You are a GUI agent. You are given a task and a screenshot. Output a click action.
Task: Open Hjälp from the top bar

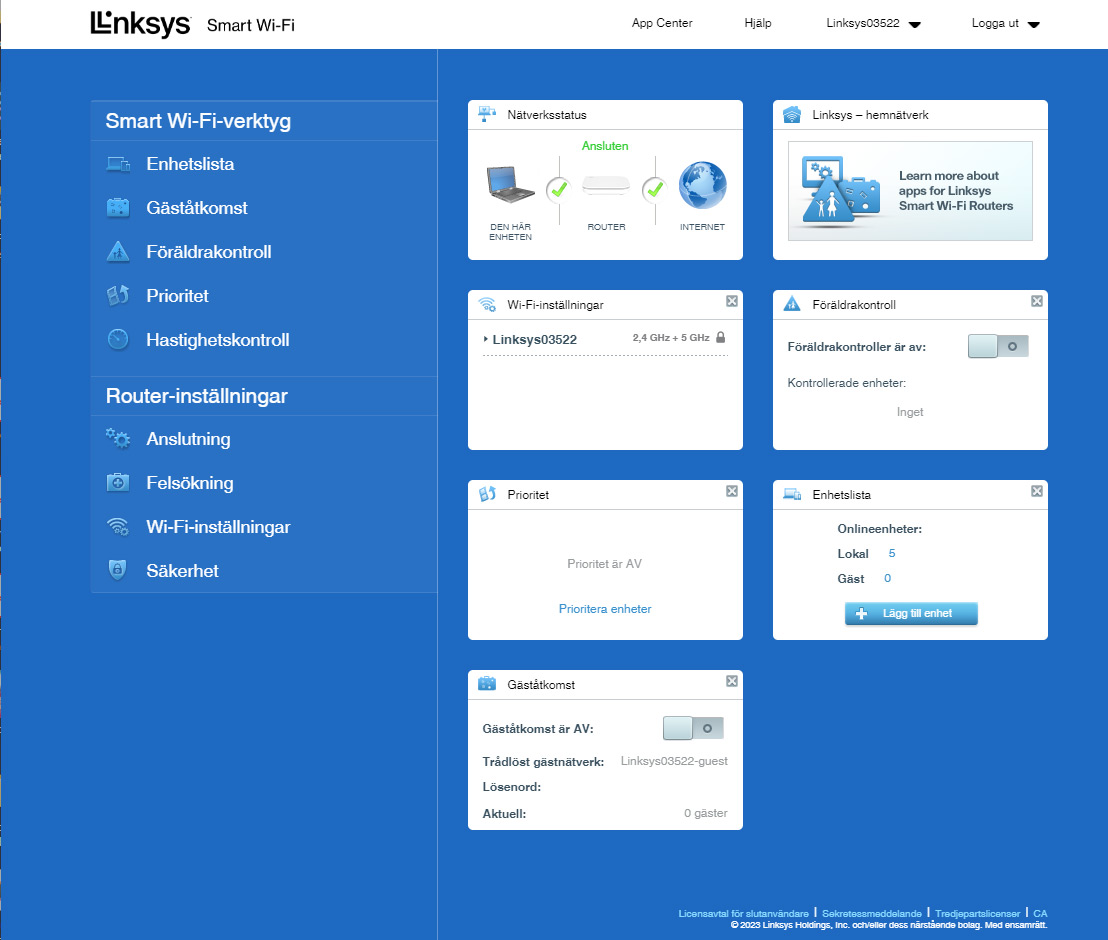tap(757, 22)
